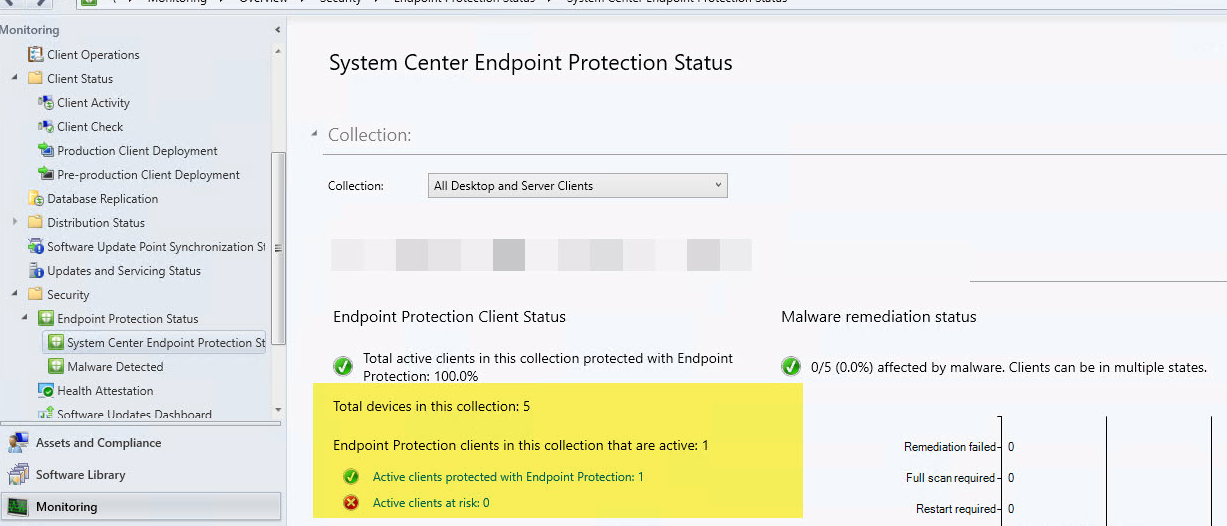Image resolution: width=1227 pixels, height=526 pixels.
Task: Collapse Endpoint Protection Status node
Action: point(25,319)
